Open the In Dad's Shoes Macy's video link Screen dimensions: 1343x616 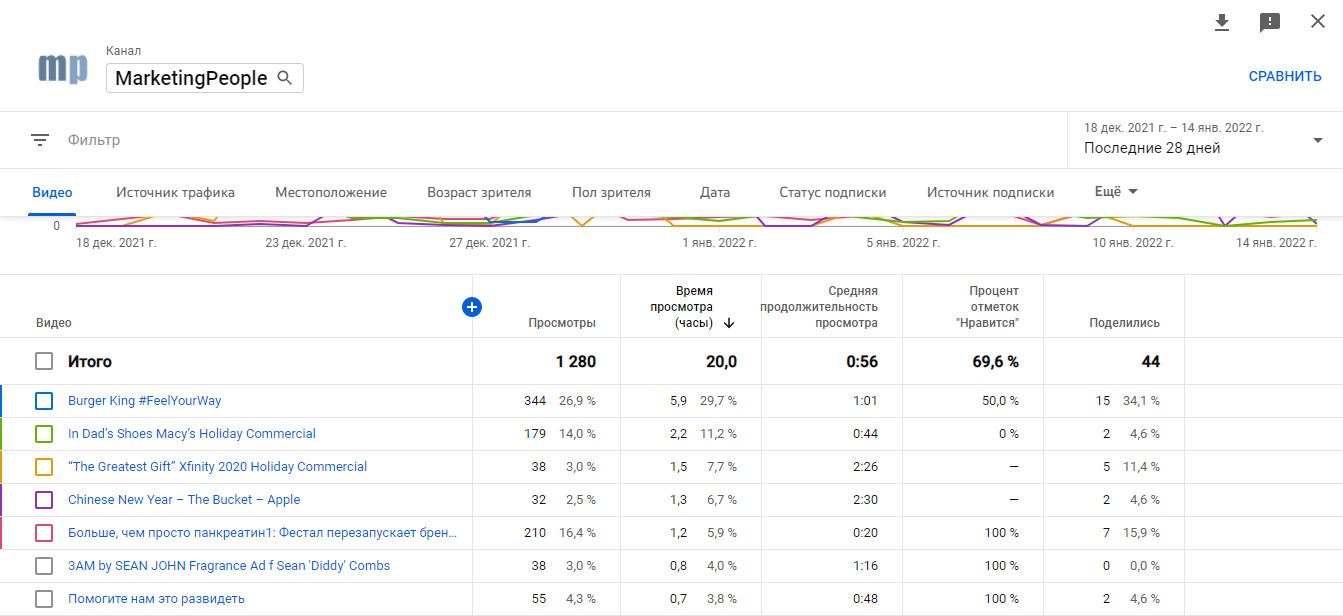[x=192, y=434]
